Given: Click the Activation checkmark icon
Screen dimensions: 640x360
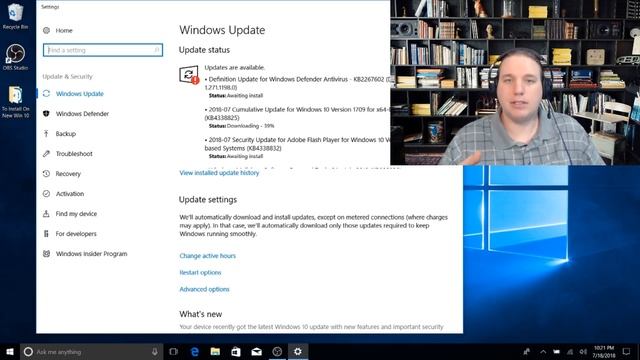Looking at the screenshot, I should (x=47, y=193).
